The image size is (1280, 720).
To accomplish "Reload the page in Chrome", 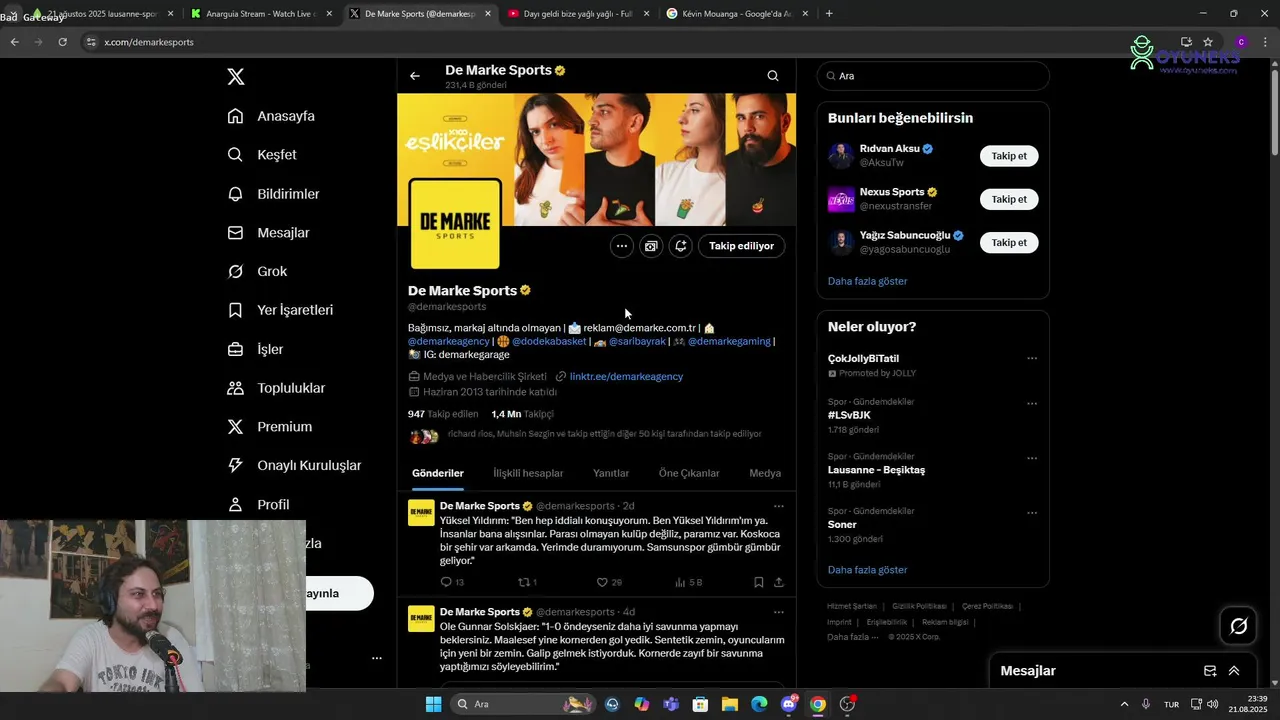I will (x=62, y=42).
